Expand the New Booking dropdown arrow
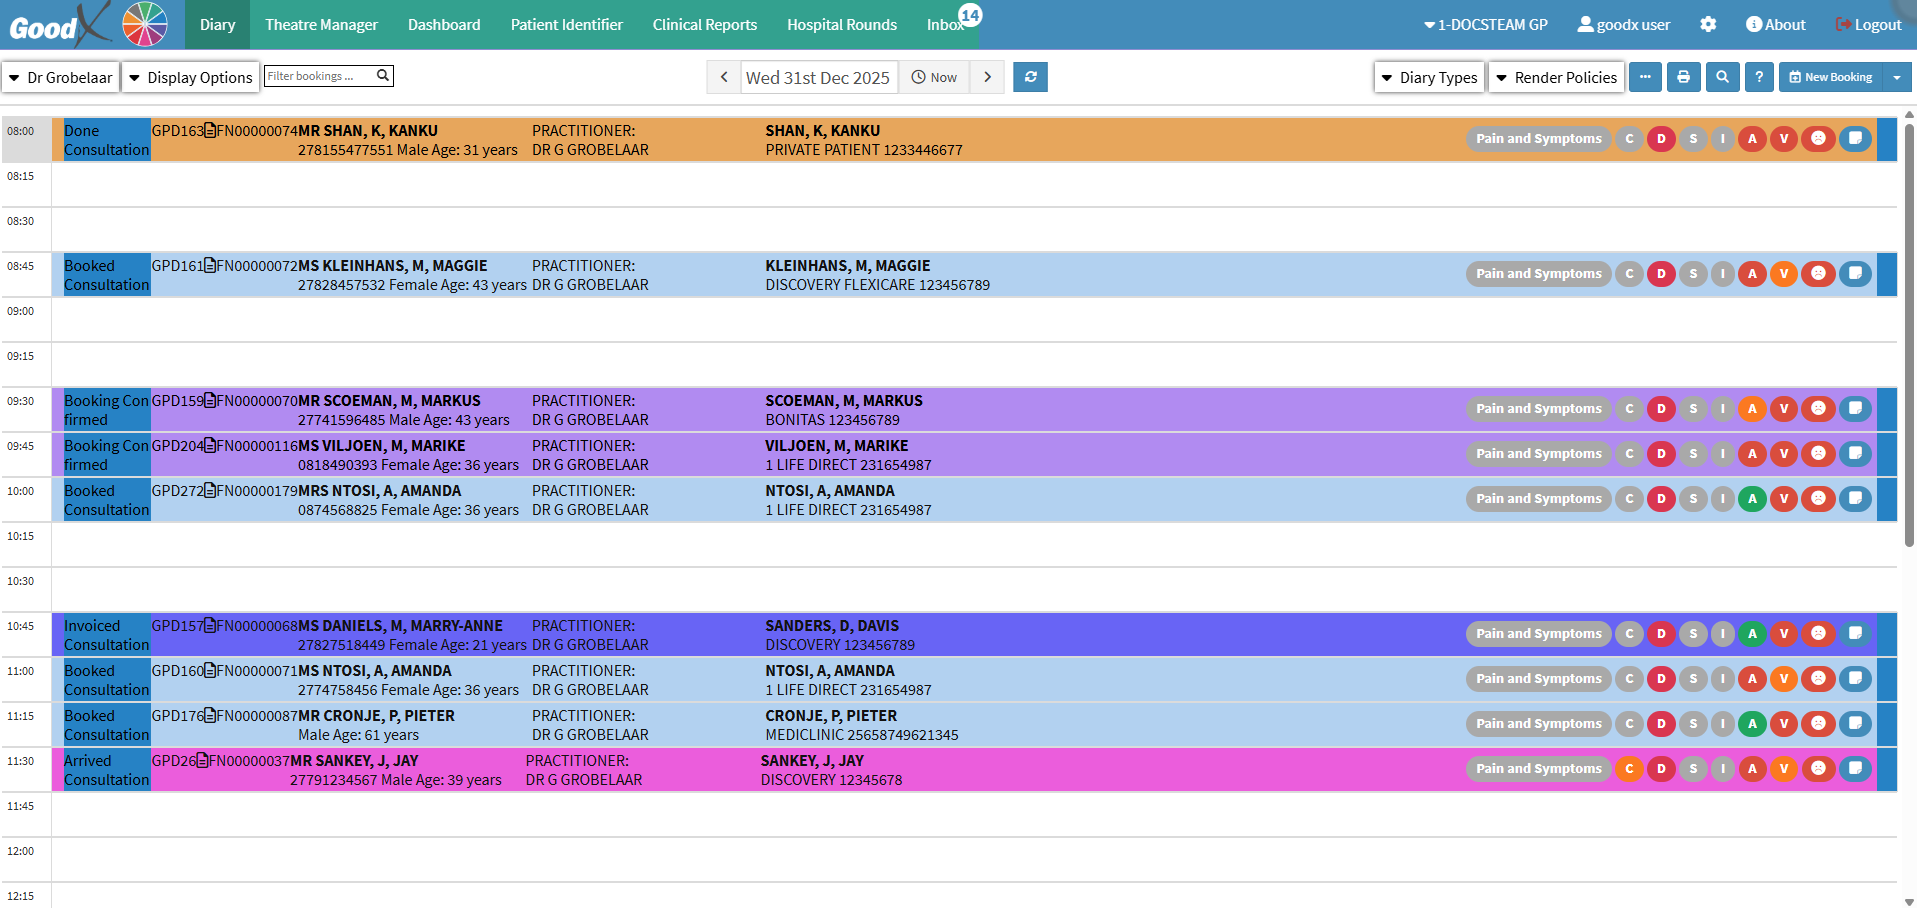The height and width of the screenshot is (908, 1917). pos(1897,77)
